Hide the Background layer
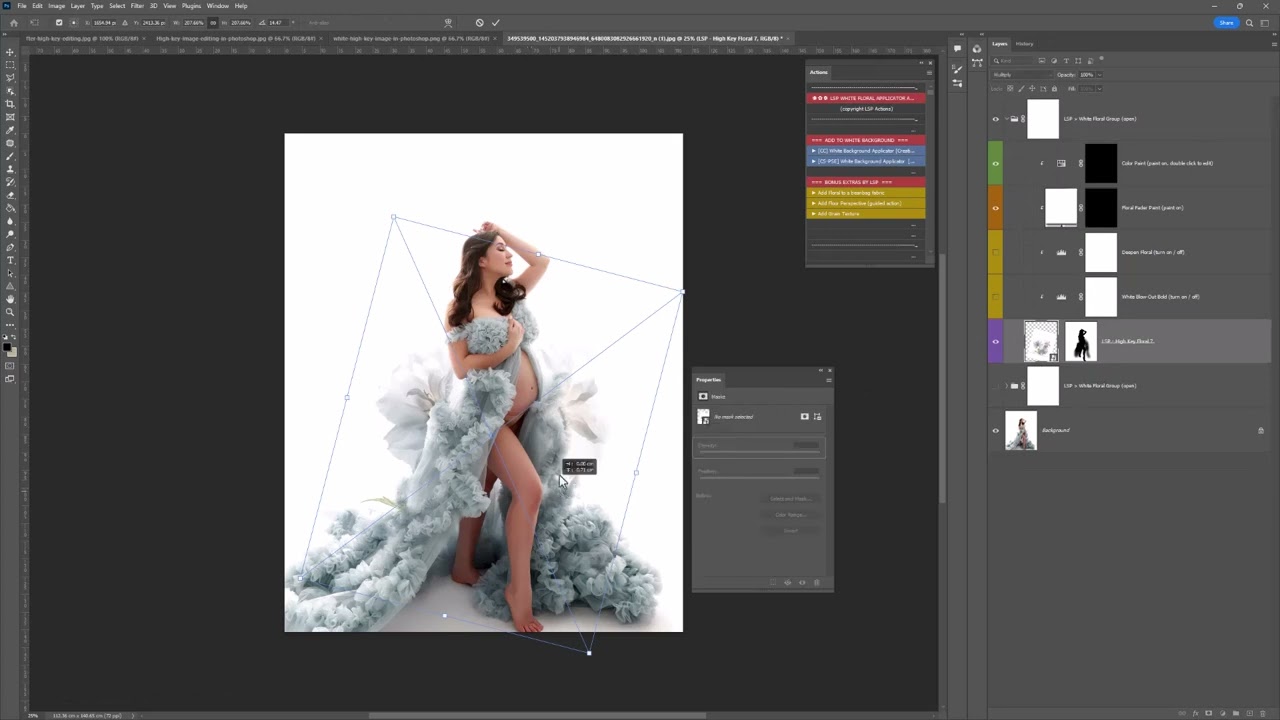This screenshot has width=1280, height=720. (x=995, y=431)
